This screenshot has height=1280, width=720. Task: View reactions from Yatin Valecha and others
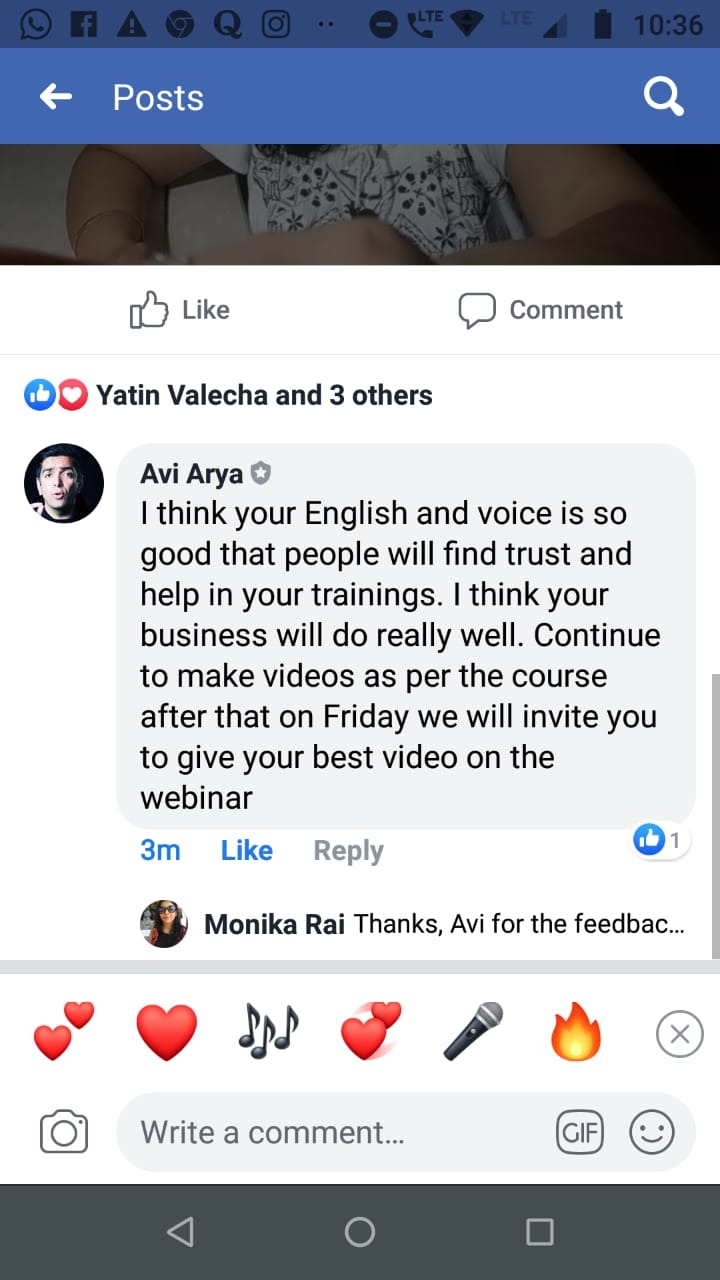[x=263, y=395]
